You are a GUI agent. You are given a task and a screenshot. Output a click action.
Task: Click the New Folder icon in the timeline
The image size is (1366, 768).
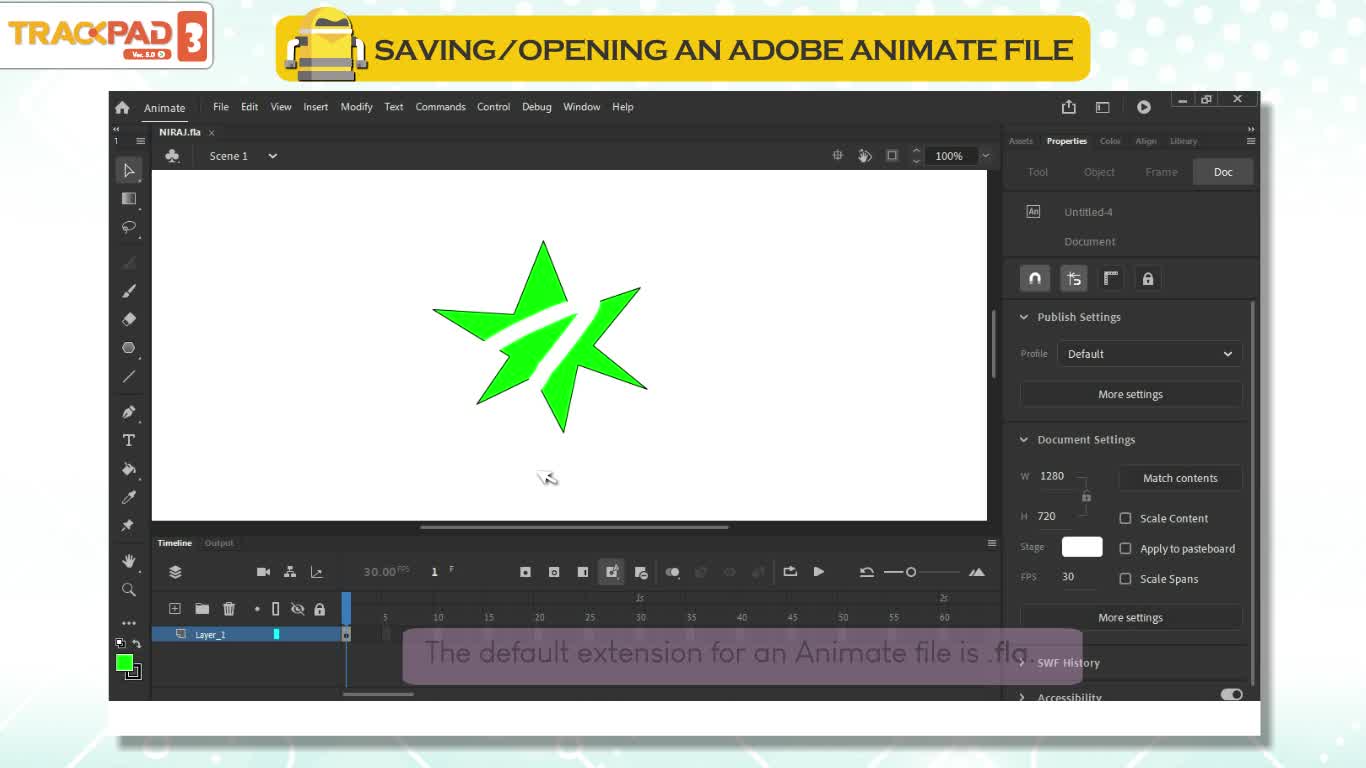202,609
